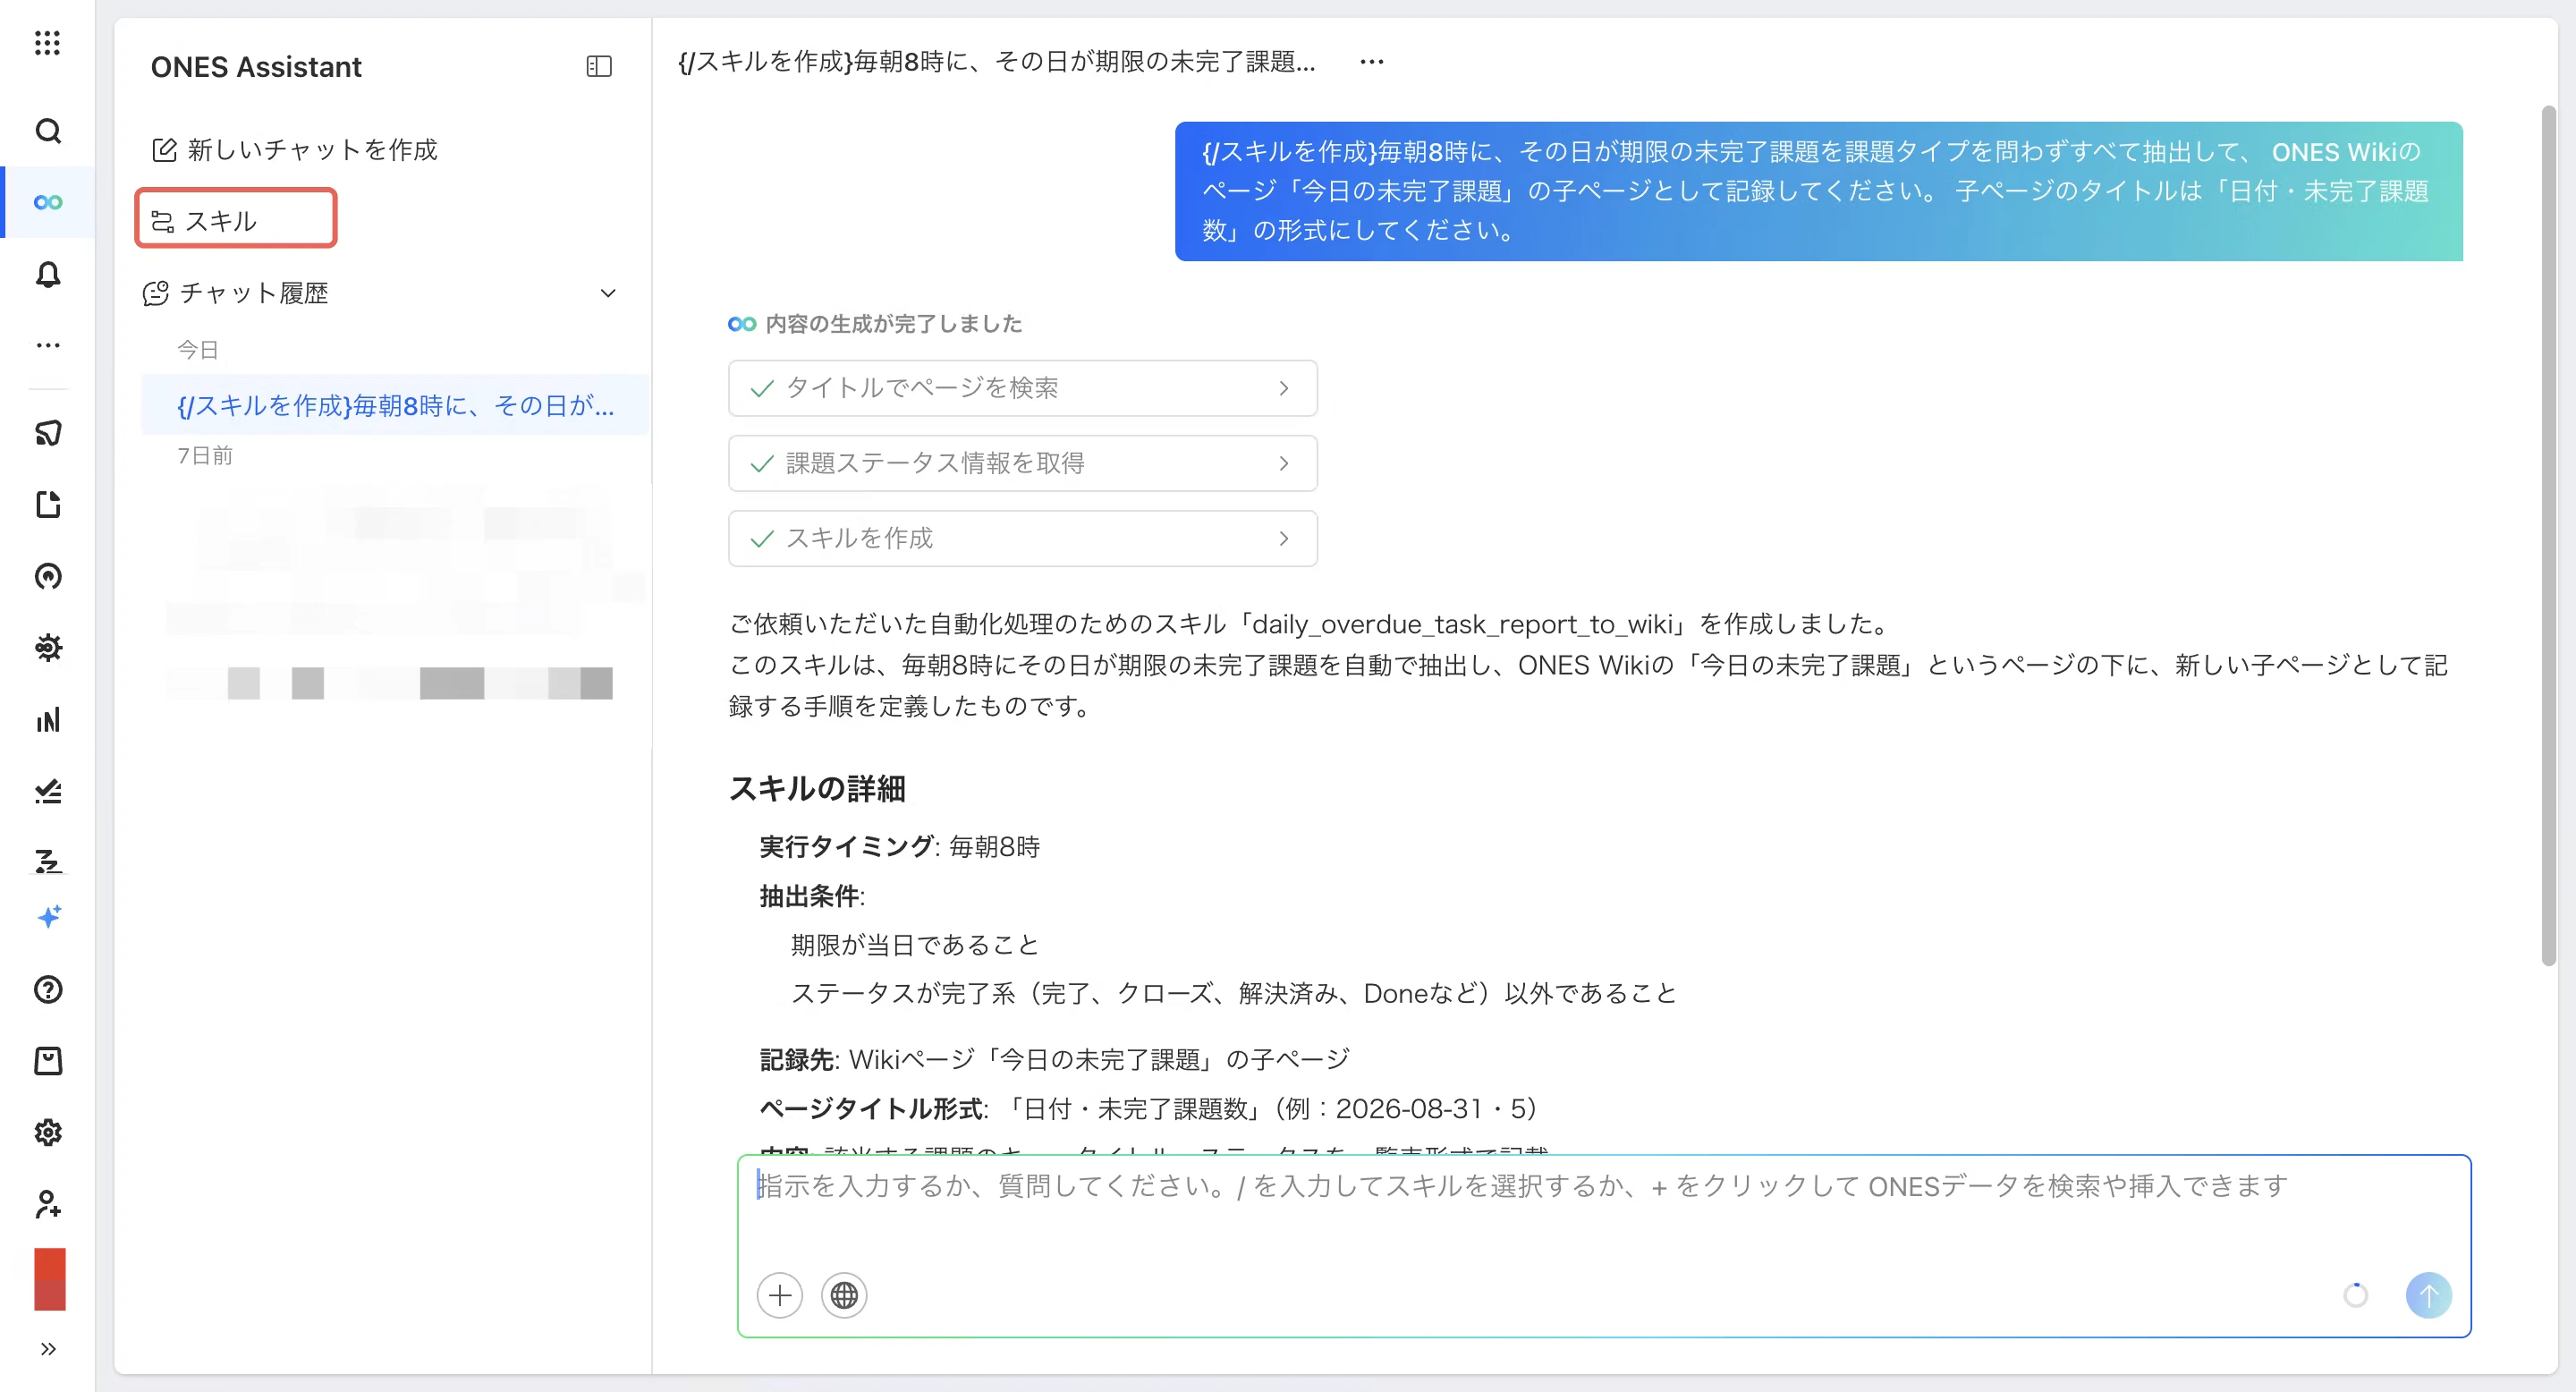Image resolution: width=2576 pixels, height=1392 pixels.
Task: Click the blue user prompt message bubble
Action: (1818, 191)
